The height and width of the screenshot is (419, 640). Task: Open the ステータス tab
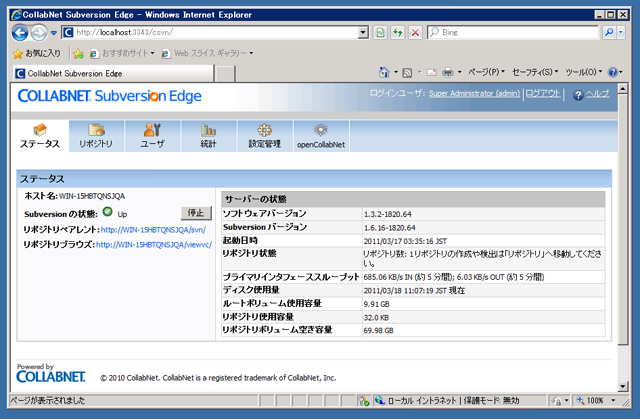[x=40, y=136]
